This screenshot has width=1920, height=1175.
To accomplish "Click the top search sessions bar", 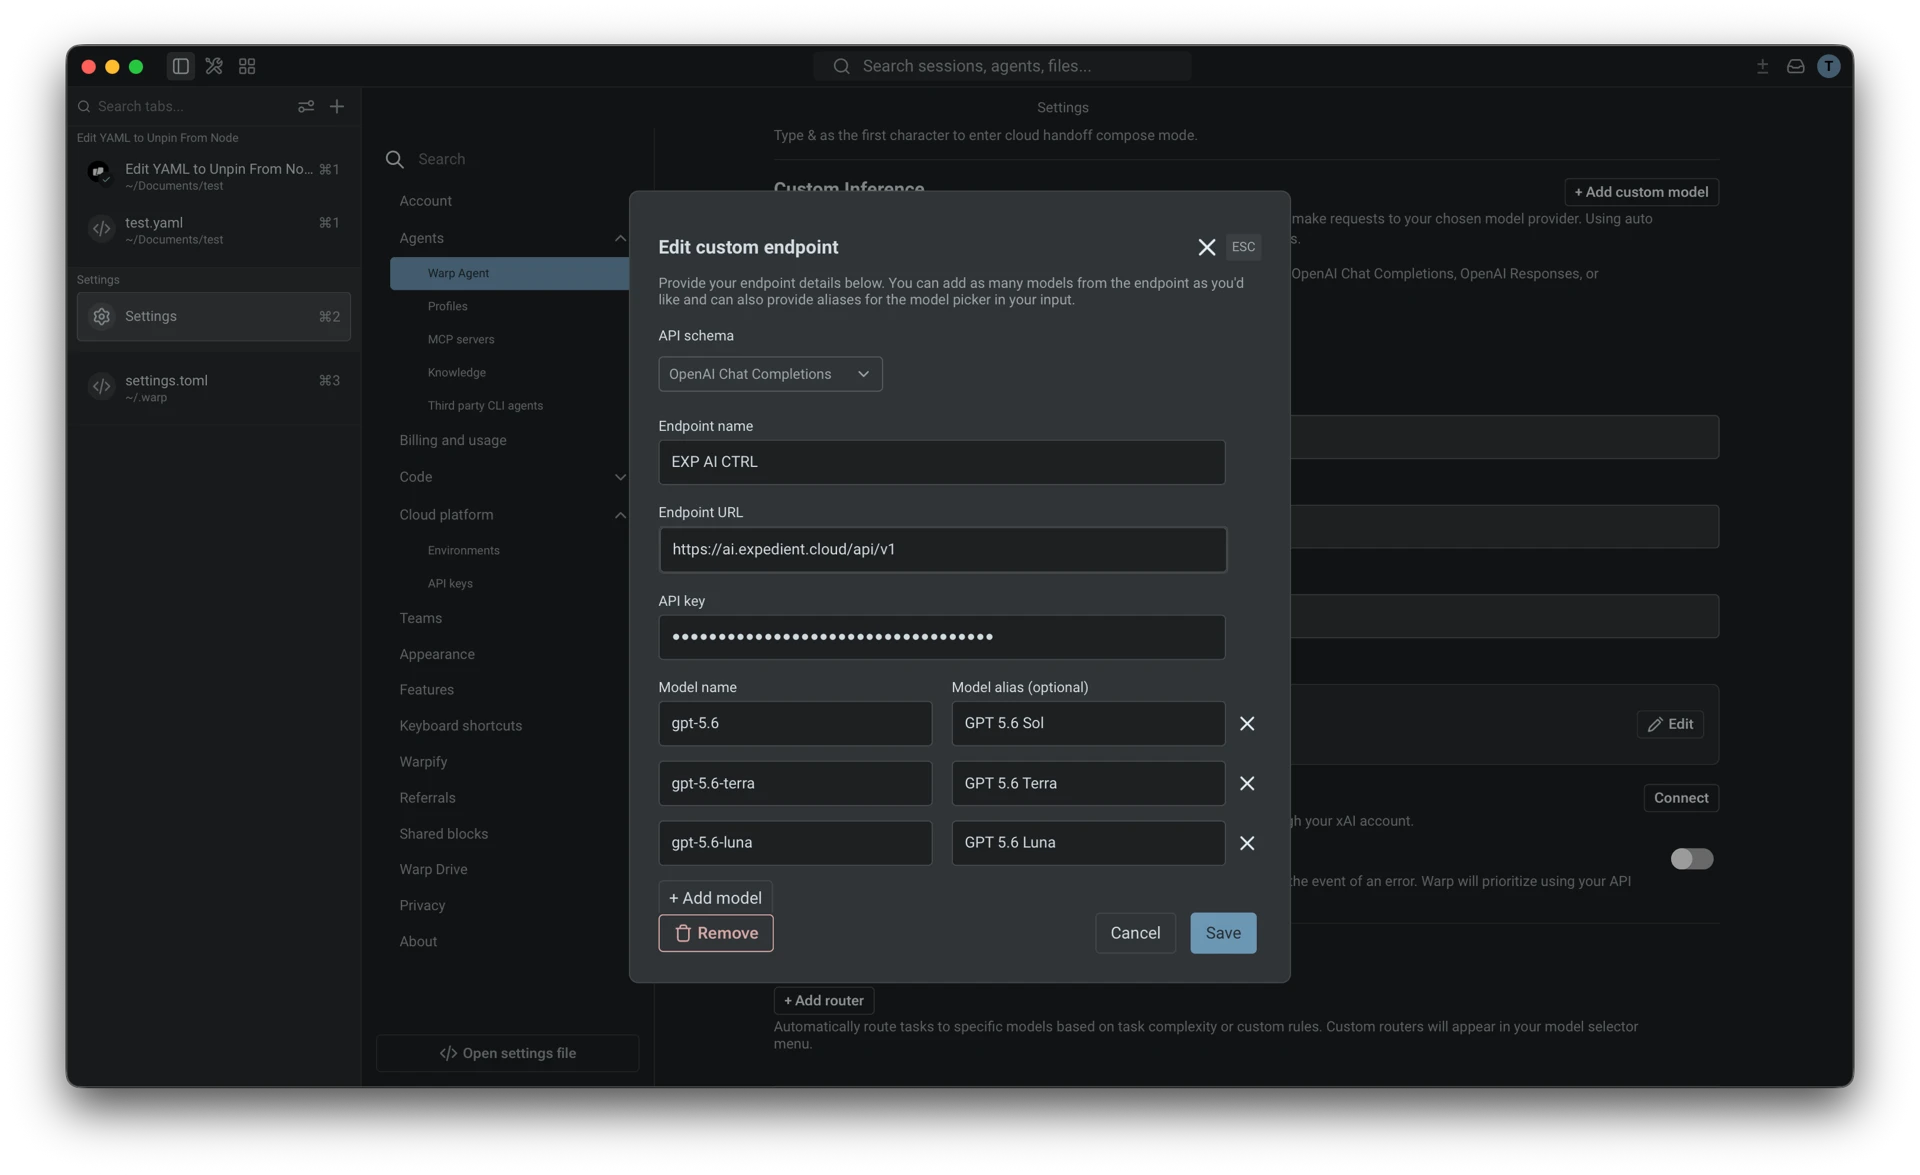I will click(1002, 66).
